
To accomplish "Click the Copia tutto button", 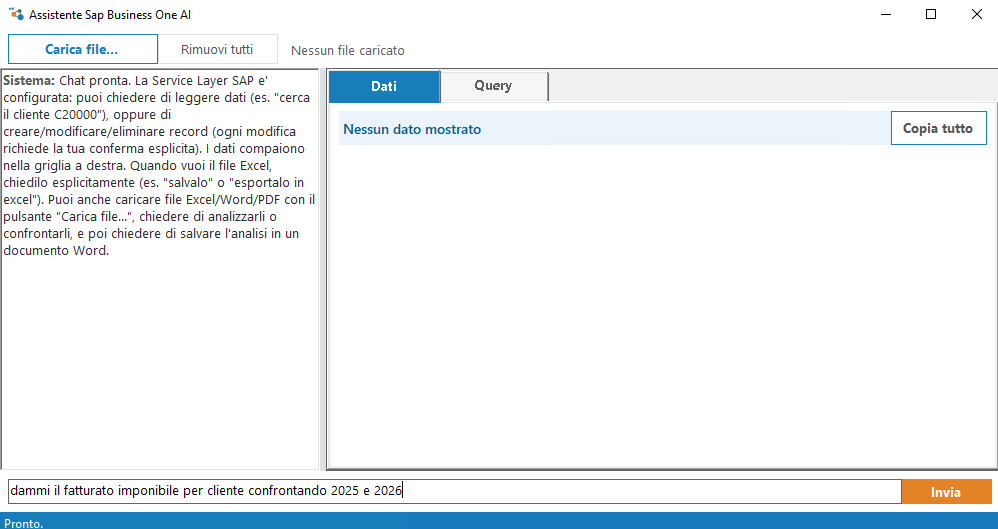I will point(938,128).
